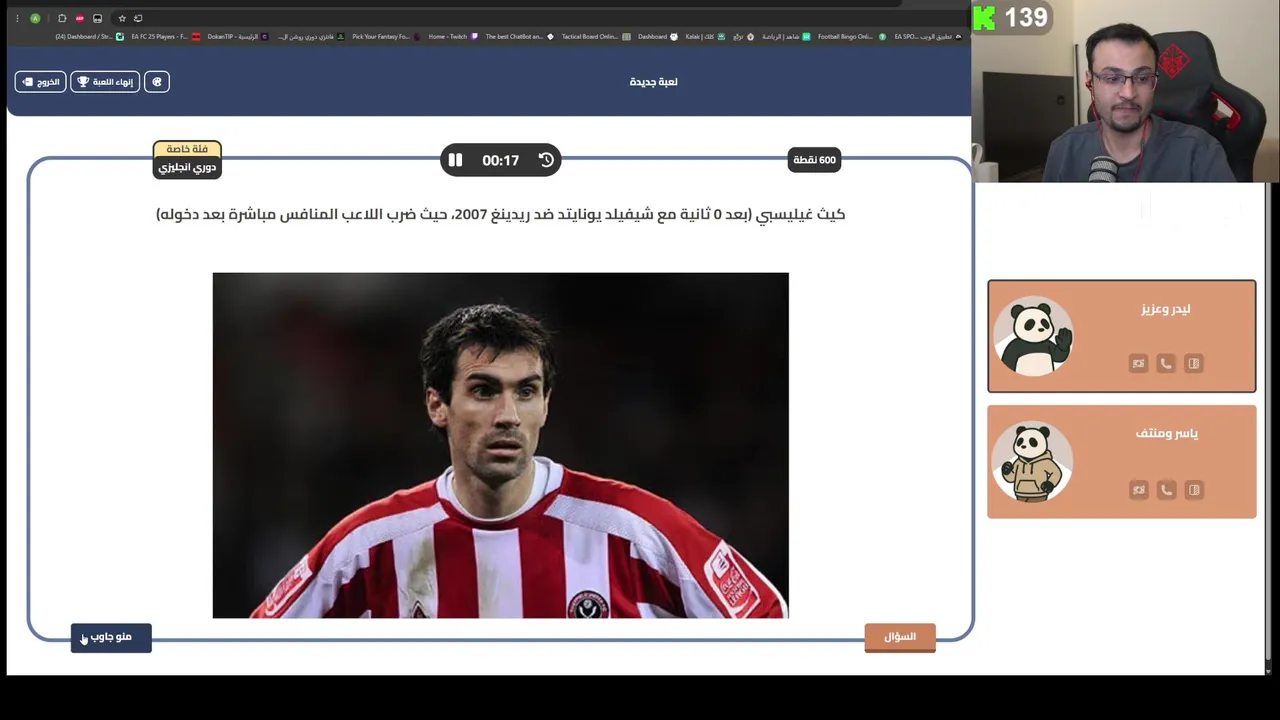Click the hoodie panda avatar of ياسر ومنتف
The width and height of the screenshot is (1280, 720).
(x=1034, y=462)
